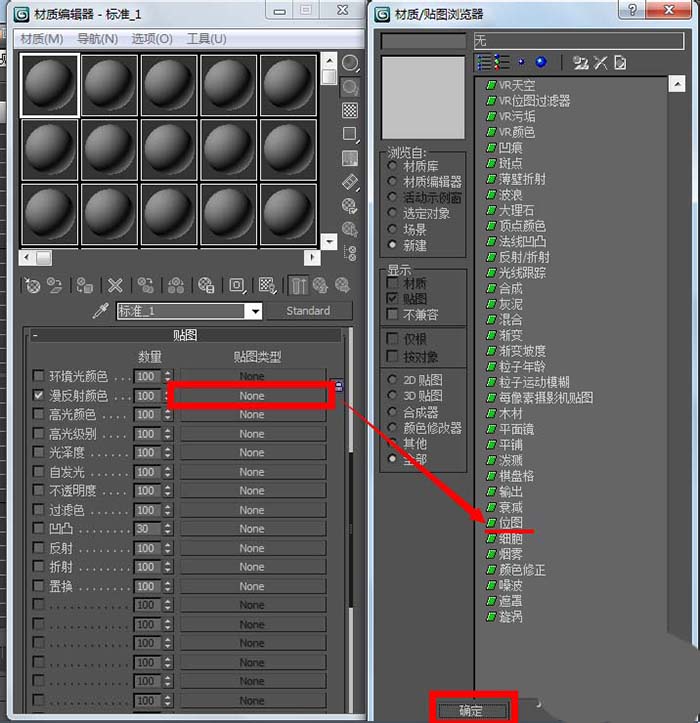The image size is (700, 723).
Task: Click the Go to Parent icon
Action: tap(320, 285)
